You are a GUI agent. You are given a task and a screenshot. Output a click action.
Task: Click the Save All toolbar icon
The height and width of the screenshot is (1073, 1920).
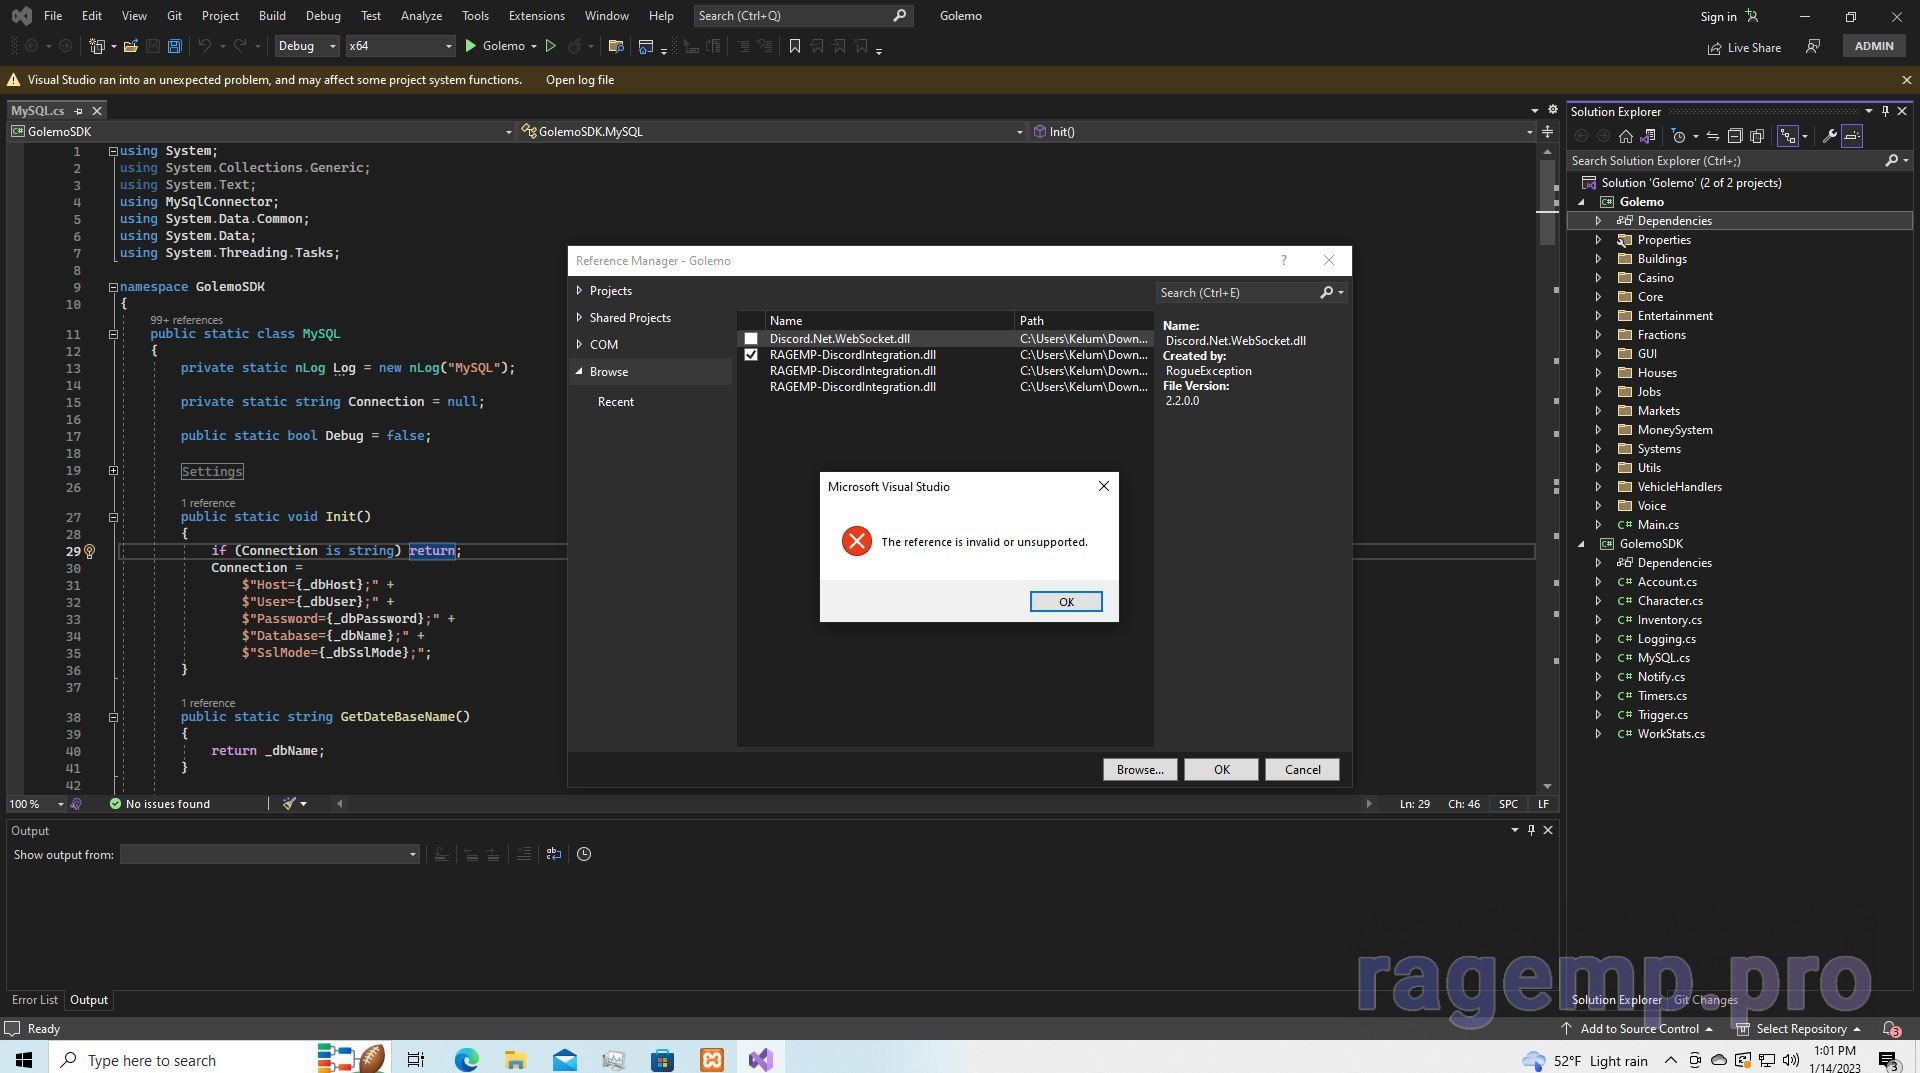point(175,46)
